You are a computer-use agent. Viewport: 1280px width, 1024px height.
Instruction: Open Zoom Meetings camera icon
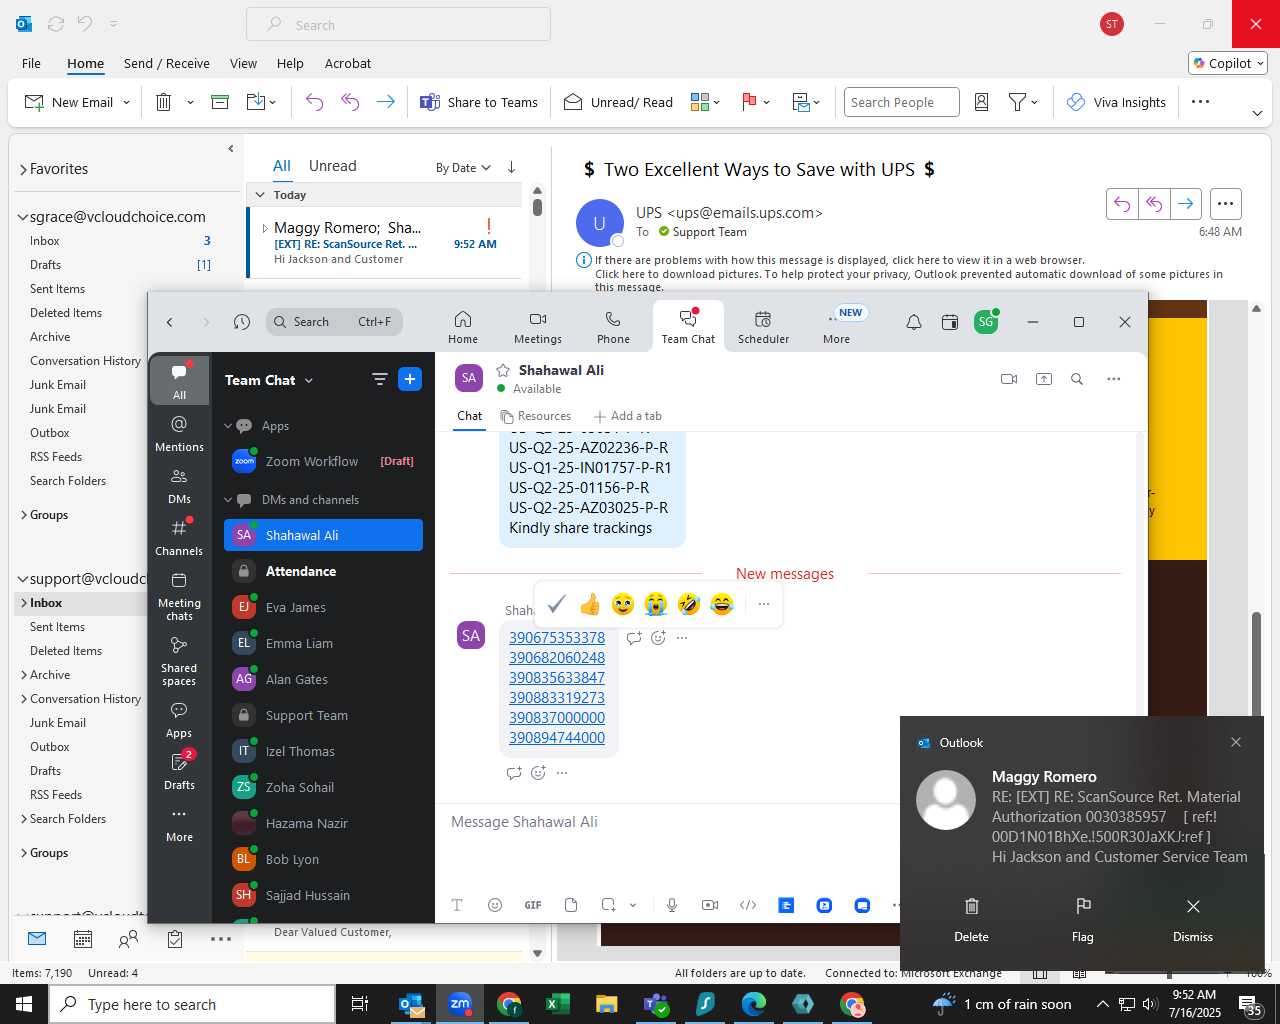pyautogui.click(x=538, y=319)
